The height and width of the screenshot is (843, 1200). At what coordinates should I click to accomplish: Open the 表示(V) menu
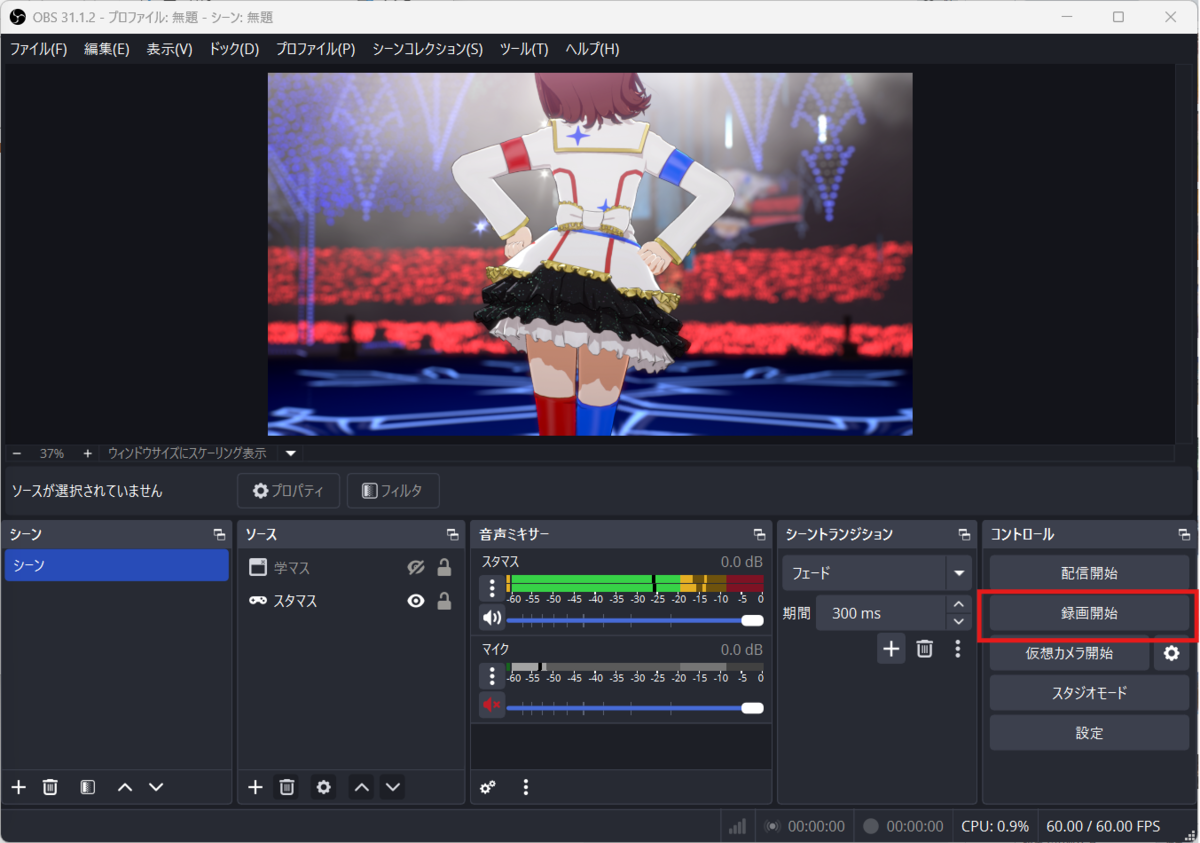pos(169,49)
